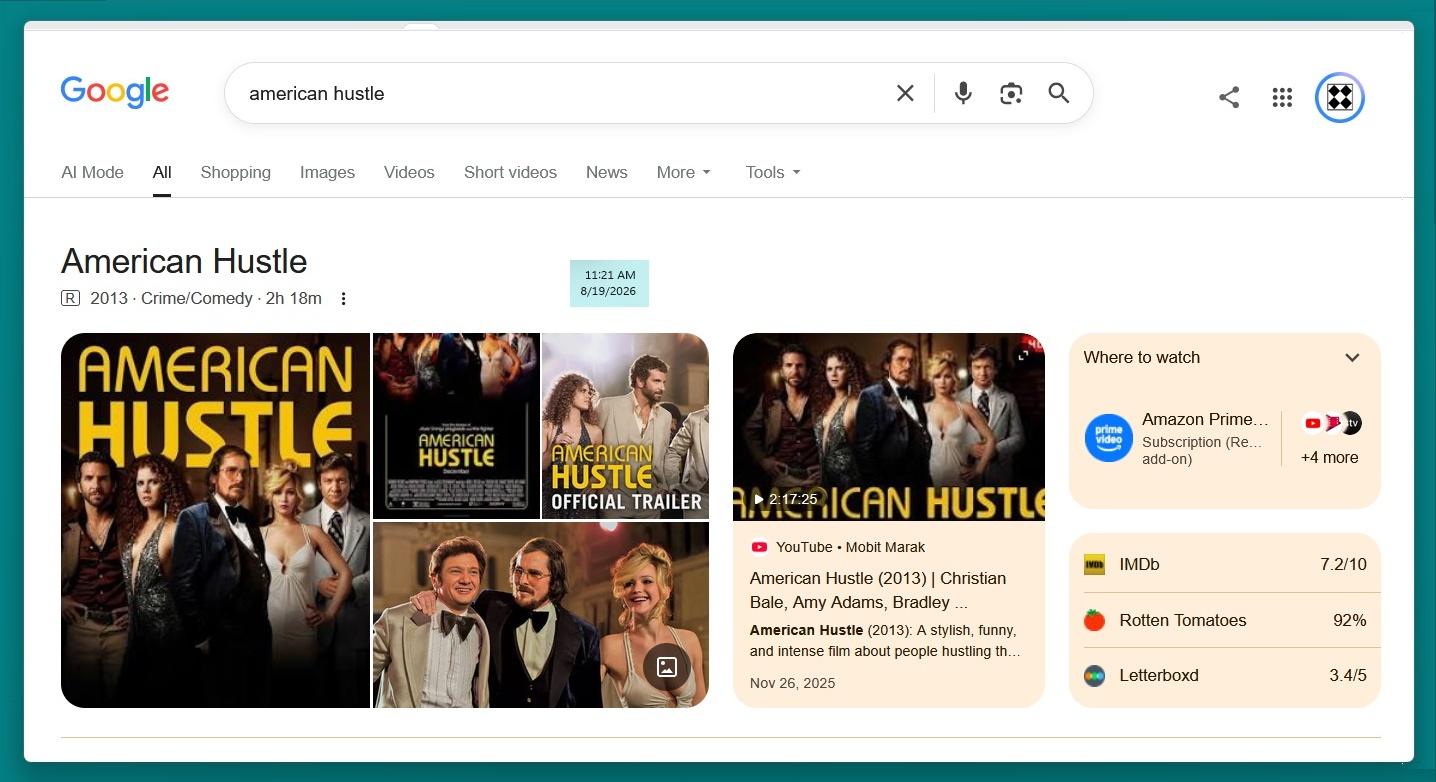Start voice search with microphone icon
This screenshot has height=782, width=1436.
[x=963, y=93]
